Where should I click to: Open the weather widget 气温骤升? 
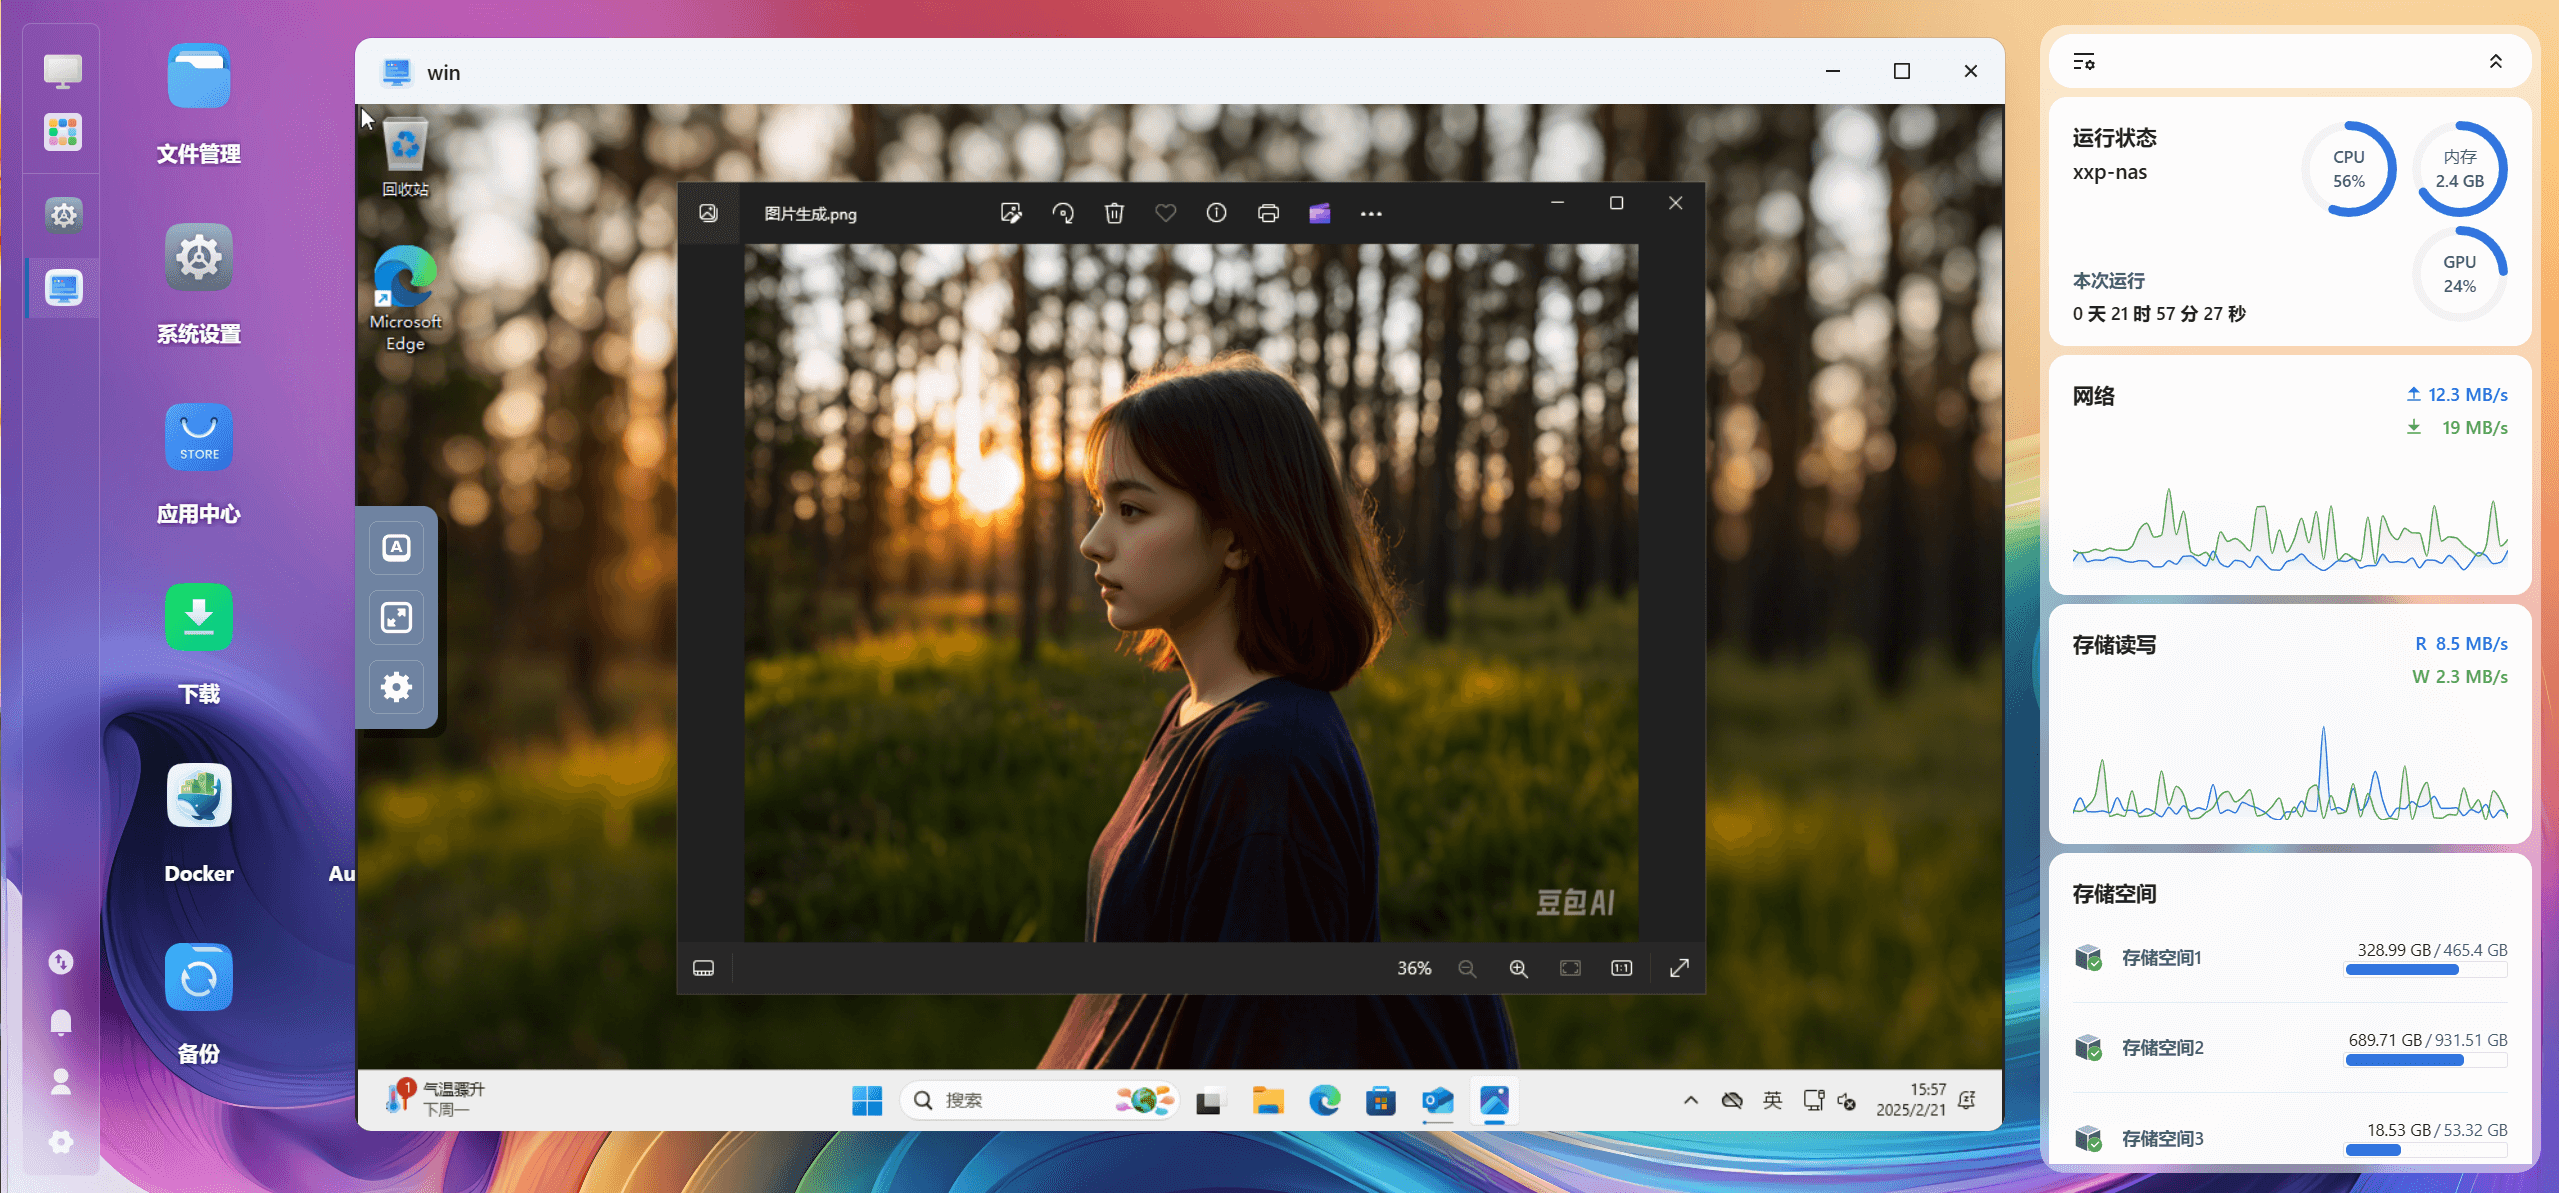[x=437, y=1099]
